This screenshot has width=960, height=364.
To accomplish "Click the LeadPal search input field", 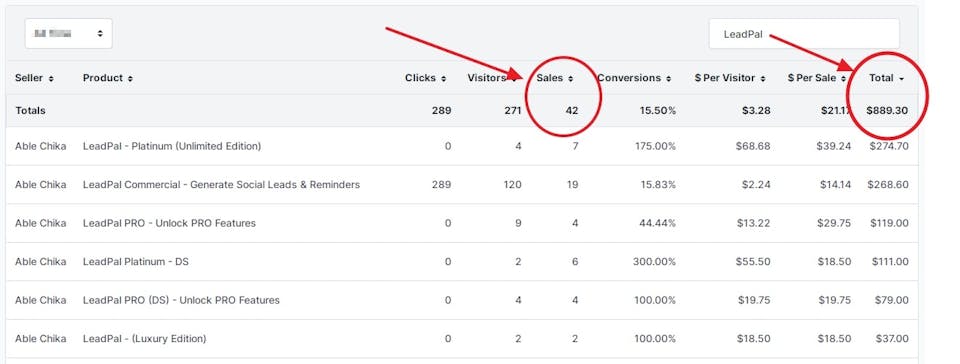I will [804, 34].
